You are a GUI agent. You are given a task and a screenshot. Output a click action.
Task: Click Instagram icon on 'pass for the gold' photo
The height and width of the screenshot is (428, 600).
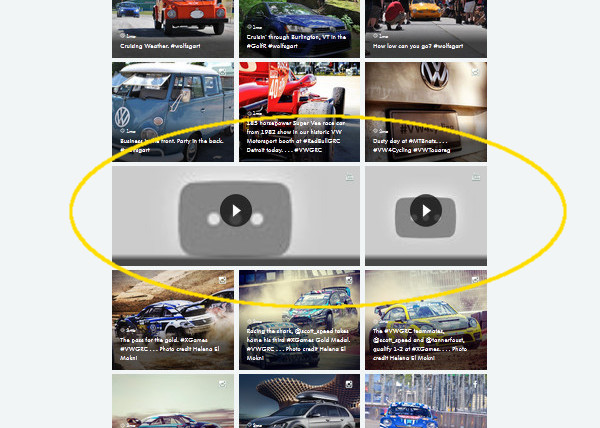(x=224, y=281)
